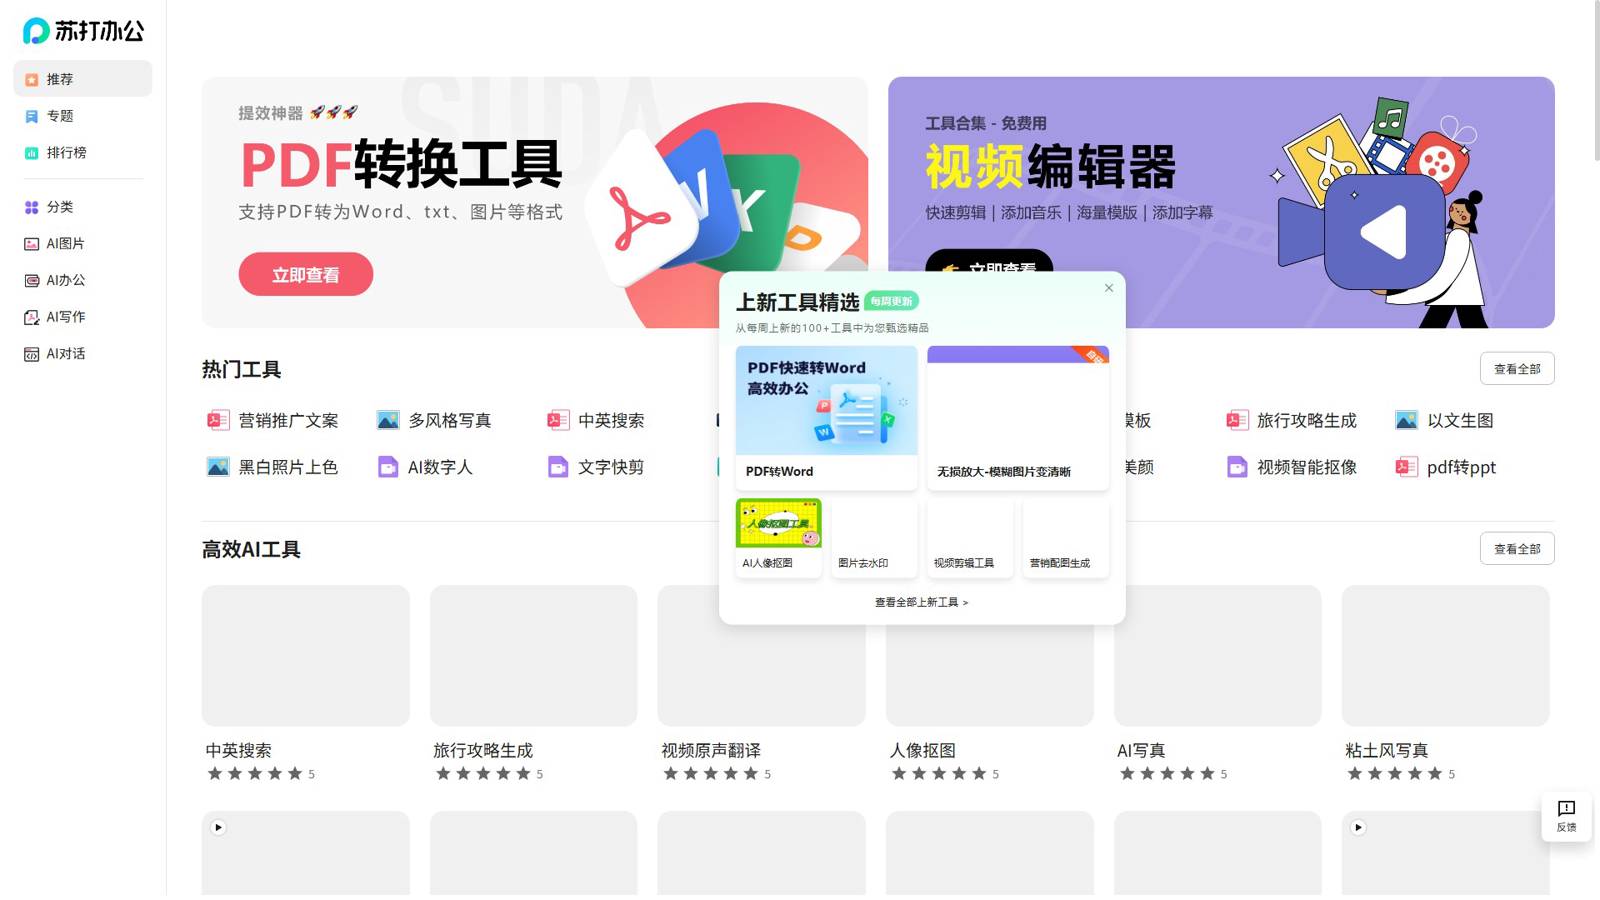Click the 以文生图 image icon
The width and height of the screenshot is (1600, 900).
(1407, 420)
